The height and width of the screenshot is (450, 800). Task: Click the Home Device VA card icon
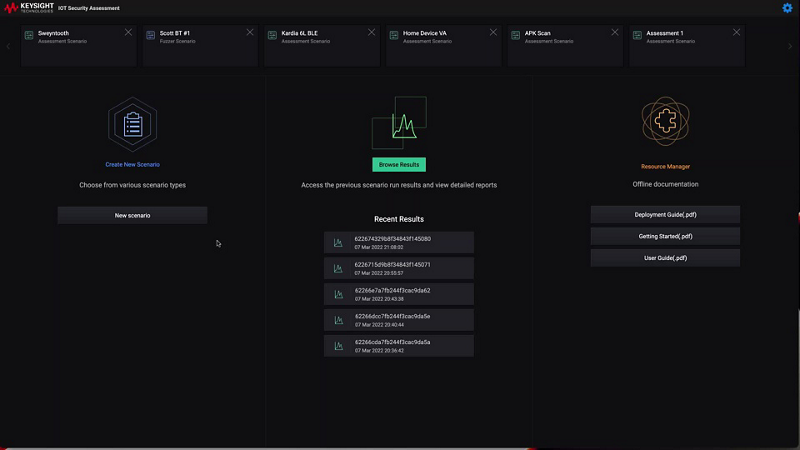[x=394, y=35]
